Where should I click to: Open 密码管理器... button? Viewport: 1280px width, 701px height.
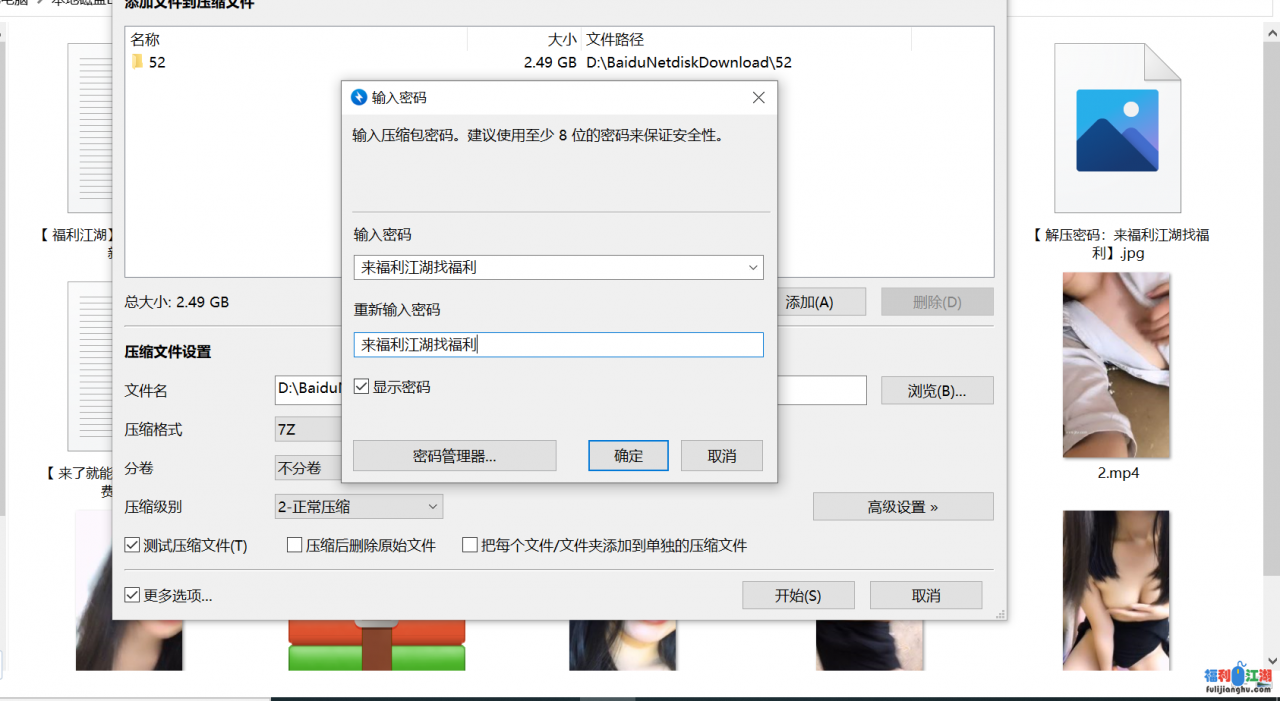coord(454,456)
